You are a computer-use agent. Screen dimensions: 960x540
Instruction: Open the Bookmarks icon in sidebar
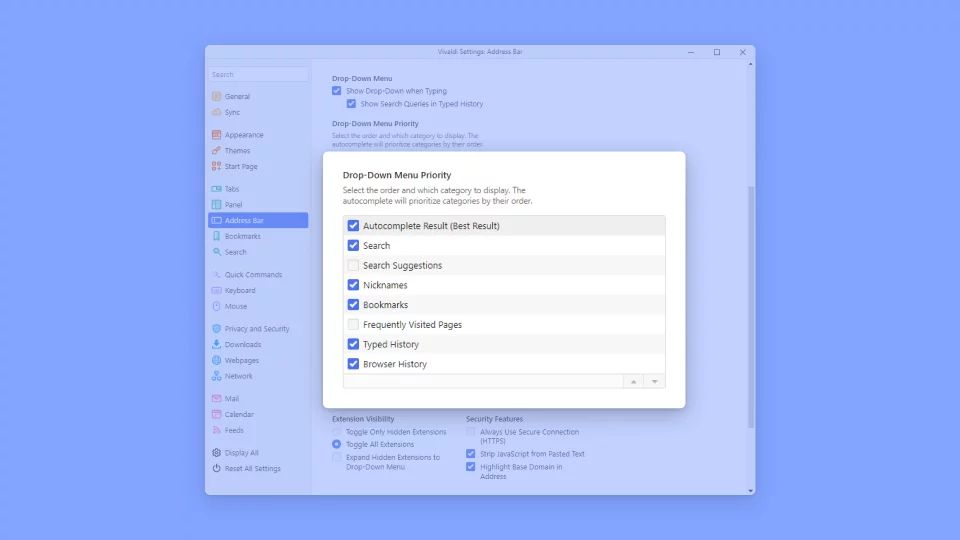(x=216, y=236)
